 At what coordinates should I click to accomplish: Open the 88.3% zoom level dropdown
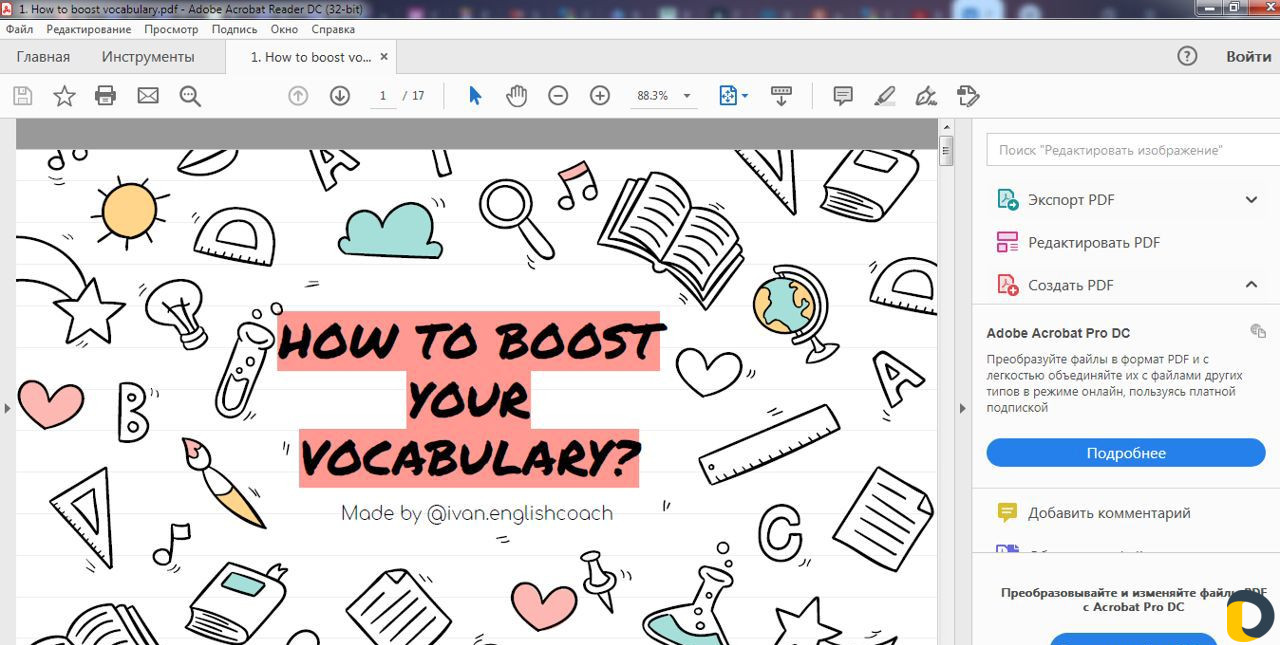coord(687,96)
